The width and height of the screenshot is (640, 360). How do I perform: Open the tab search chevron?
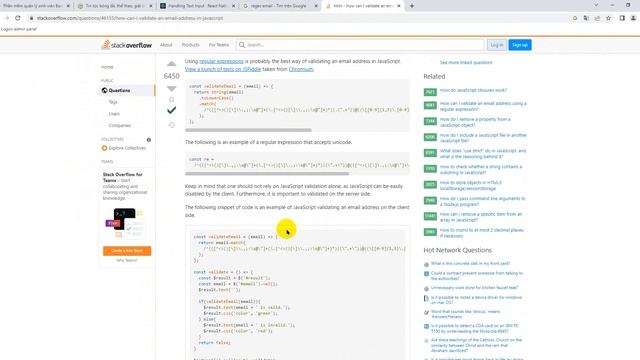tap(596, 5)
